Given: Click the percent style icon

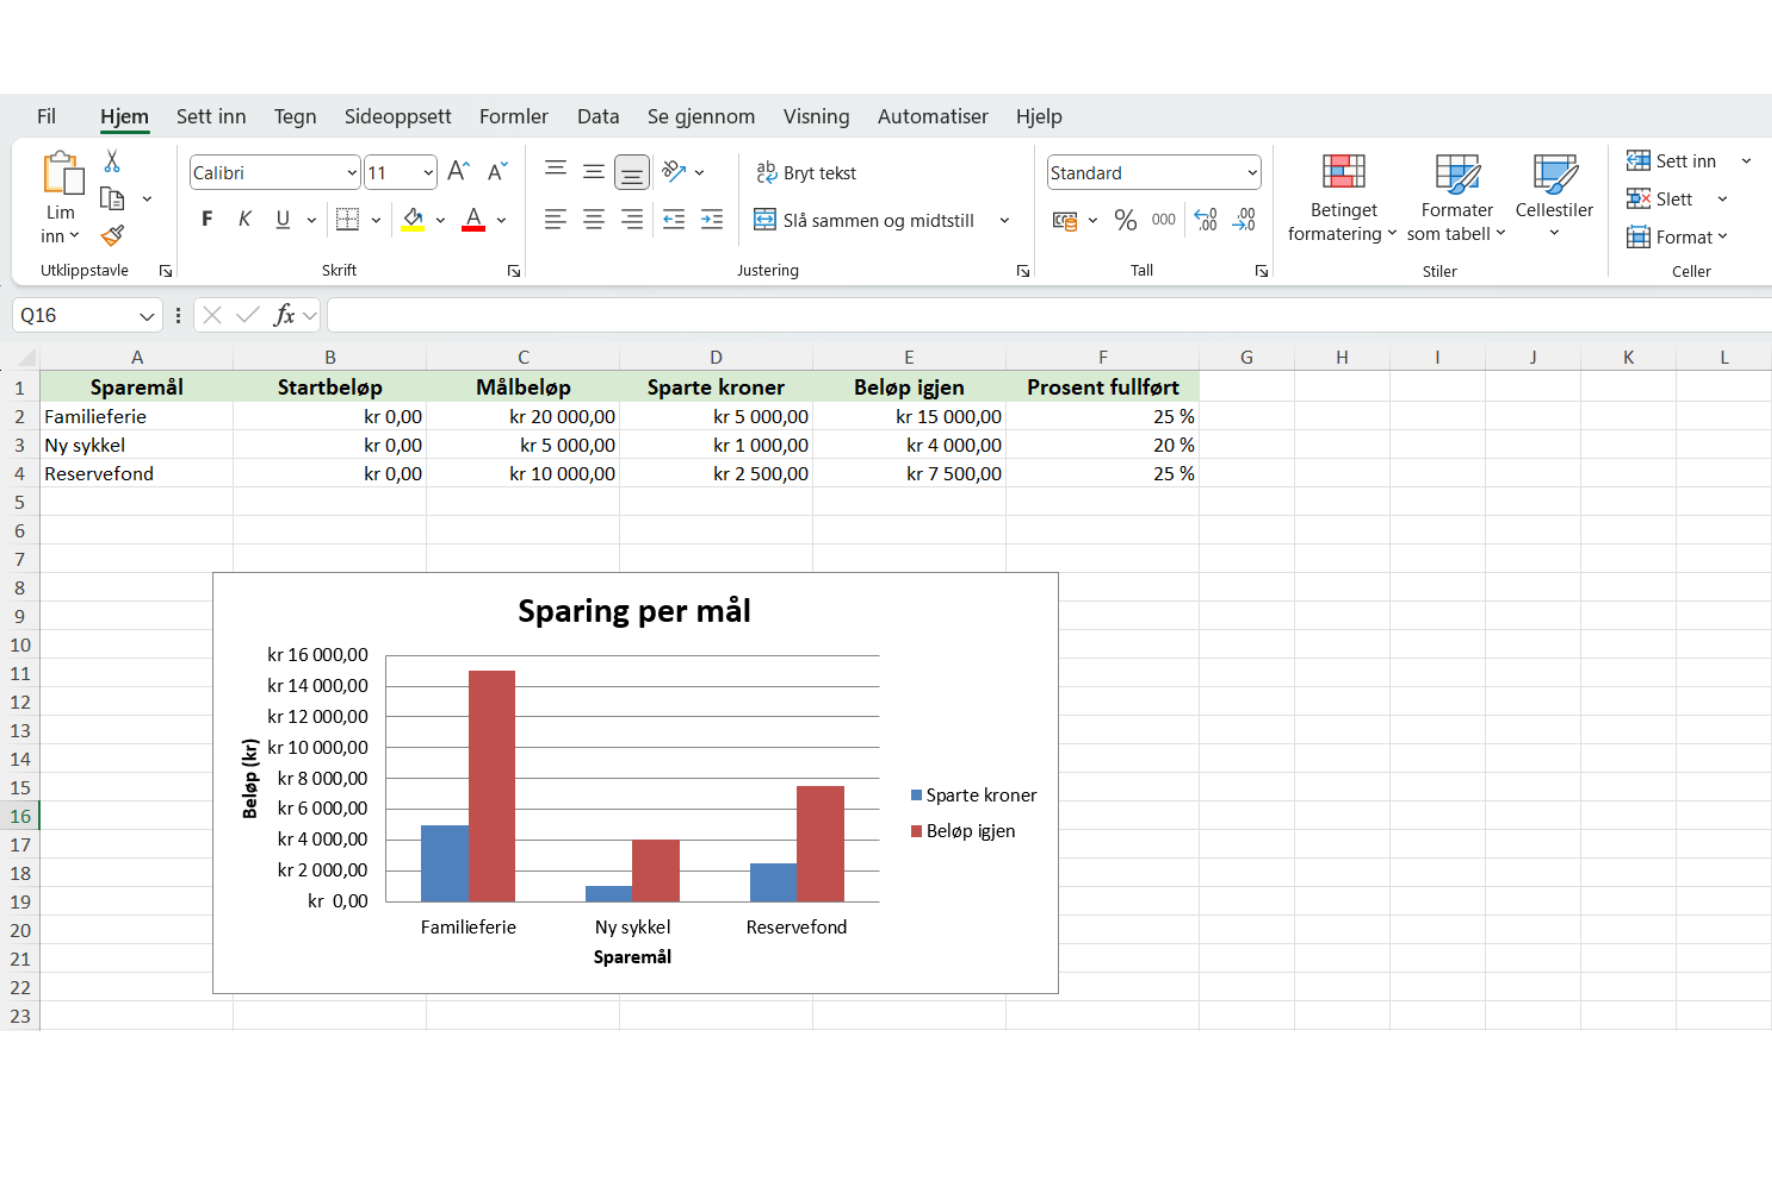Looking at the screenshot, I should click(x=1125, y=220).
